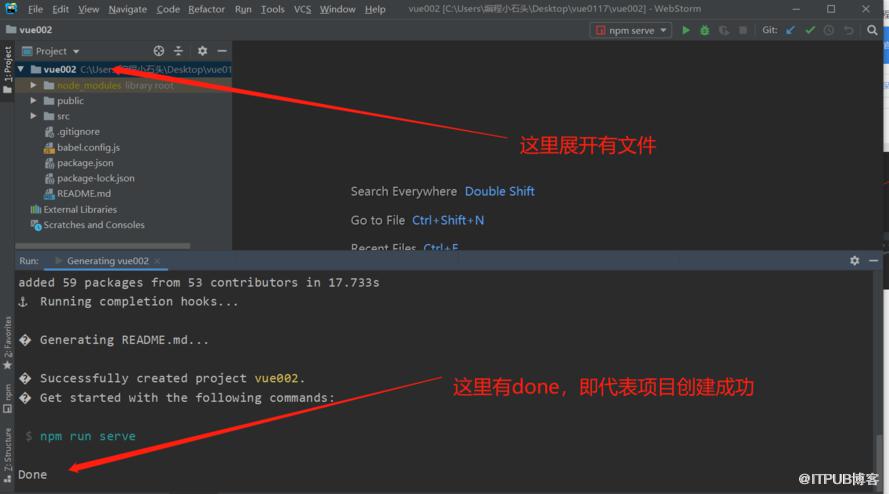Viewport: 889px width, 494px height.
Task: Open Search Everywhere magnifier icon
Action: 872,30
